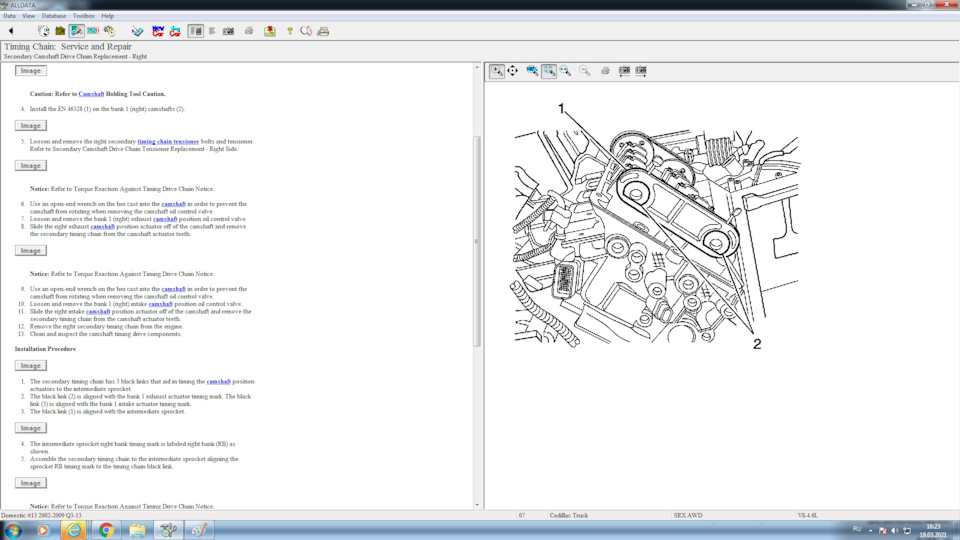Open the timing chain tensioner link

168,142
